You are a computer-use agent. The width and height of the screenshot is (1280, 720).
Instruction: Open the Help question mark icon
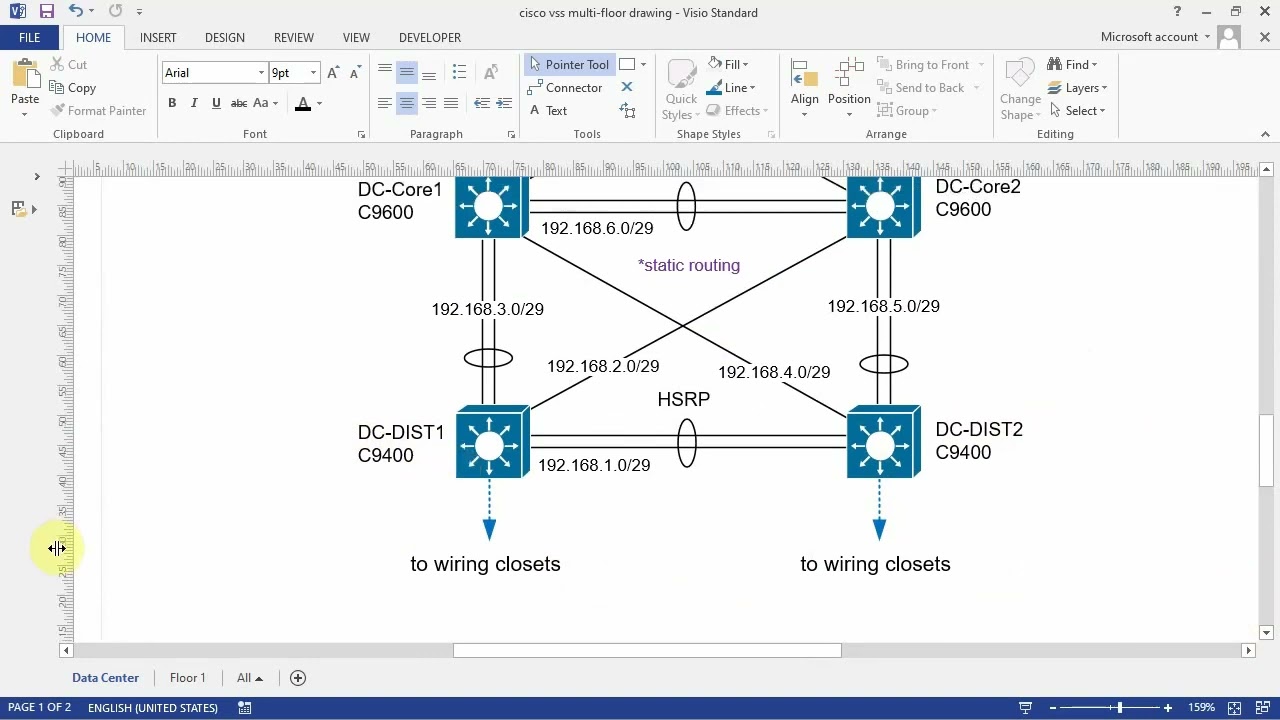pyautogui.click(x=1177, y=12)
